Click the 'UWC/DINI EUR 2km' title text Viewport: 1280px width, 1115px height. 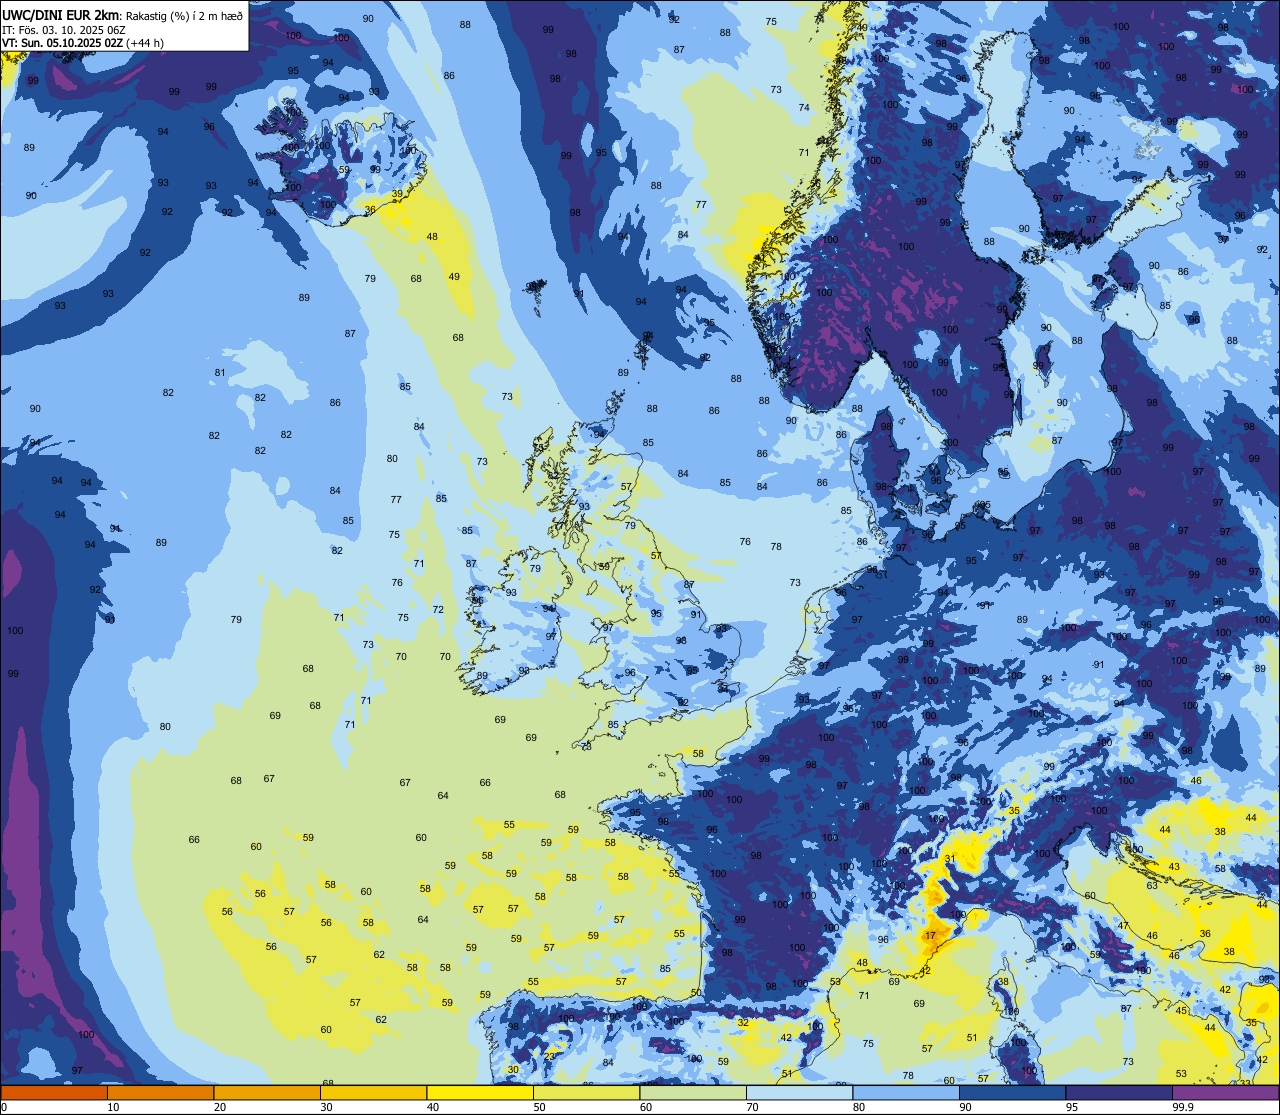(x=60, y=13)
